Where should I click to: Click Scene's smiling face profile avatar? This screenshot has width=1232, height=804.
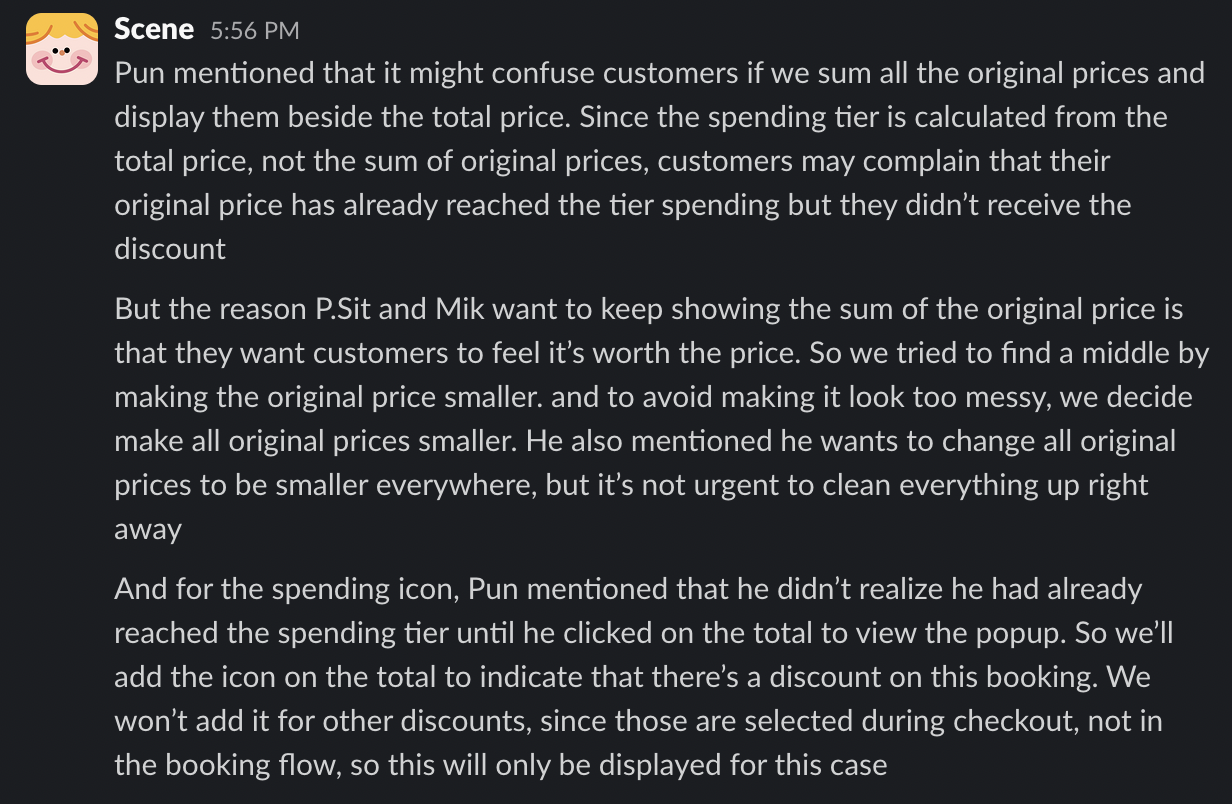tap(62, 49)
